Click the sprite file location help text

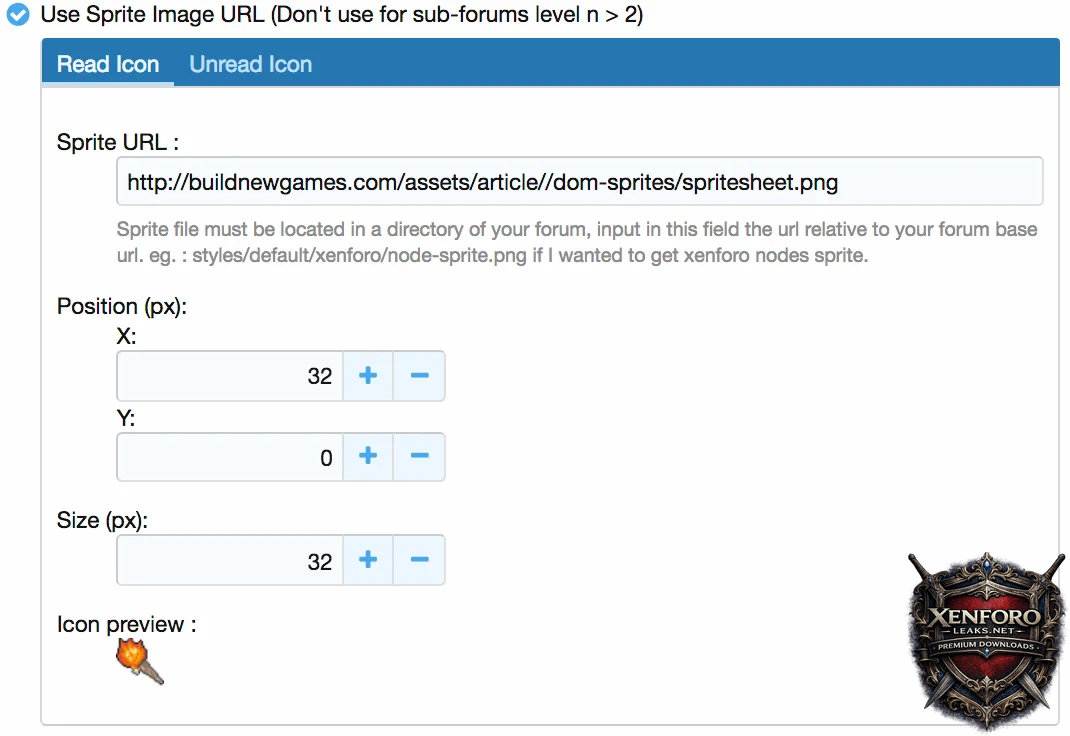[577, 242]
